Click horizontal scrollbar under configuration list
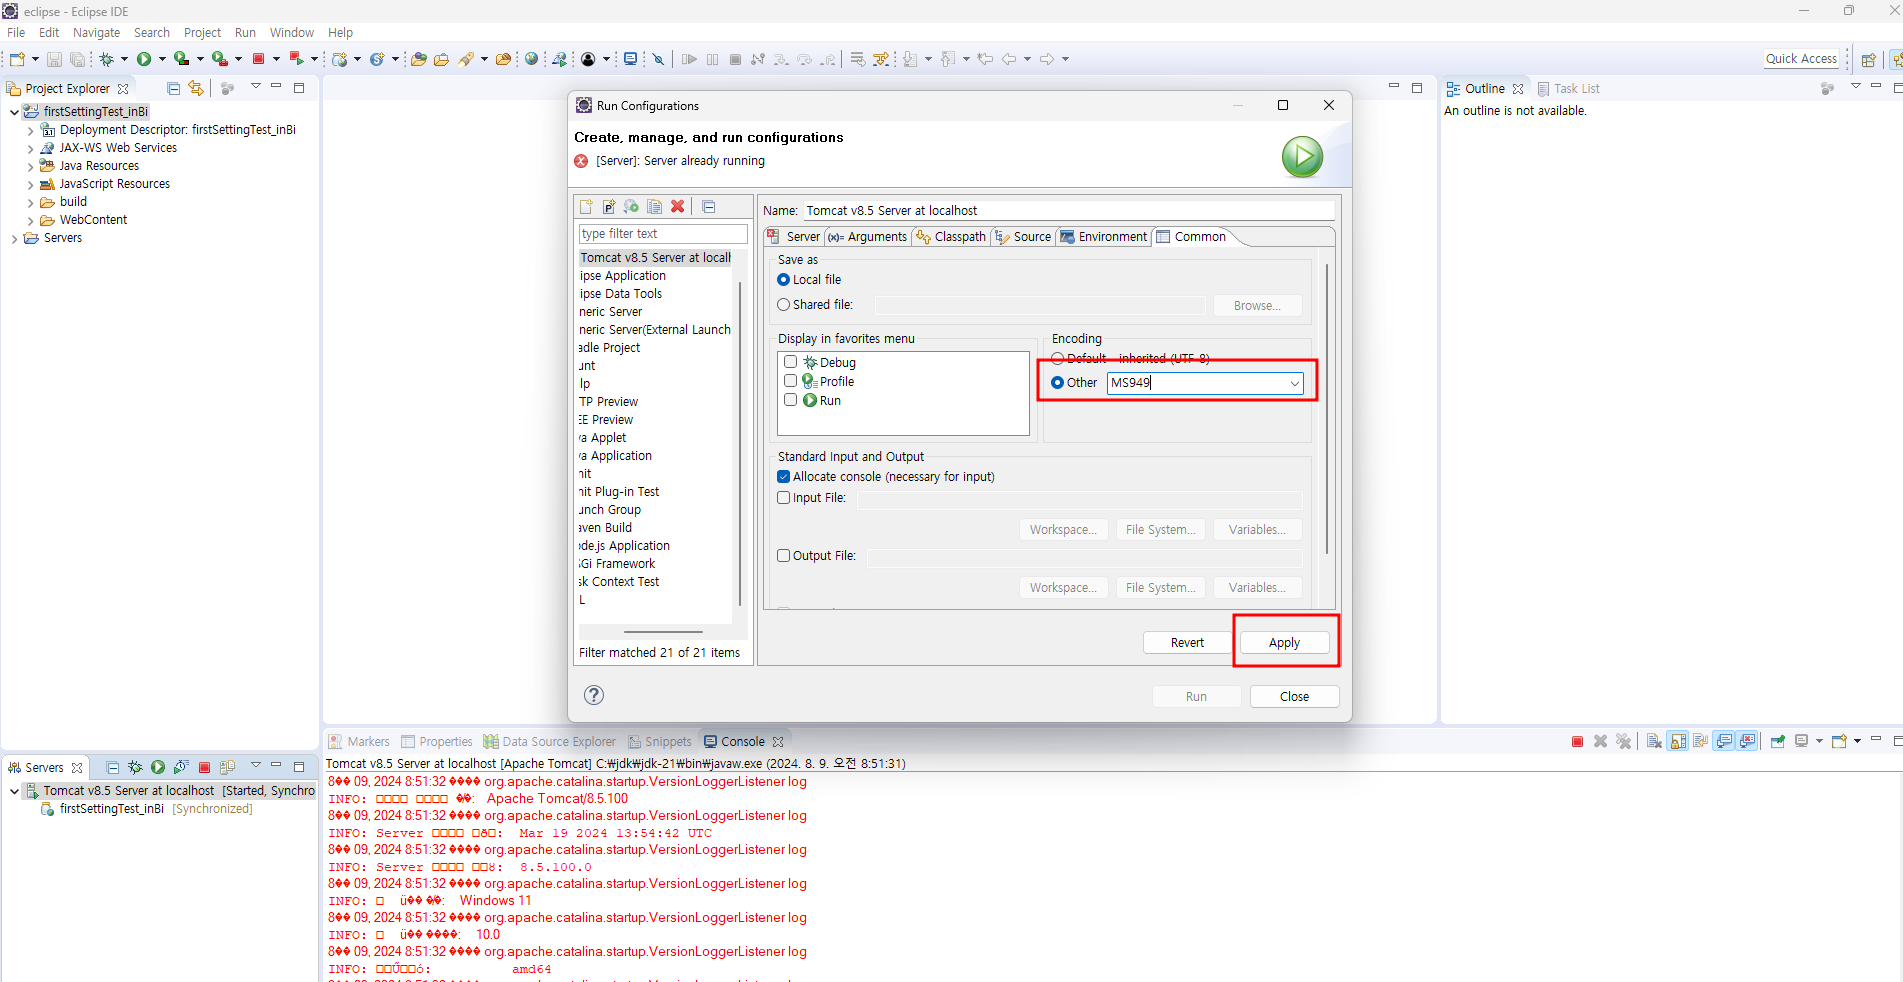The height and width of the screenshot is (982, 1903). (663, 632)
